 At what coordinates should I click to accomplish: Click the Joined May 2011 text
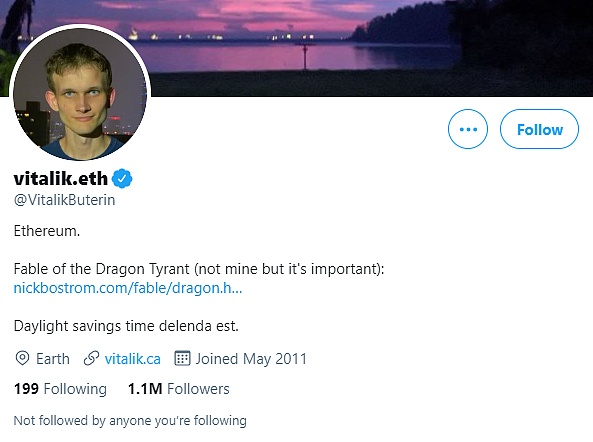point(251,359)
